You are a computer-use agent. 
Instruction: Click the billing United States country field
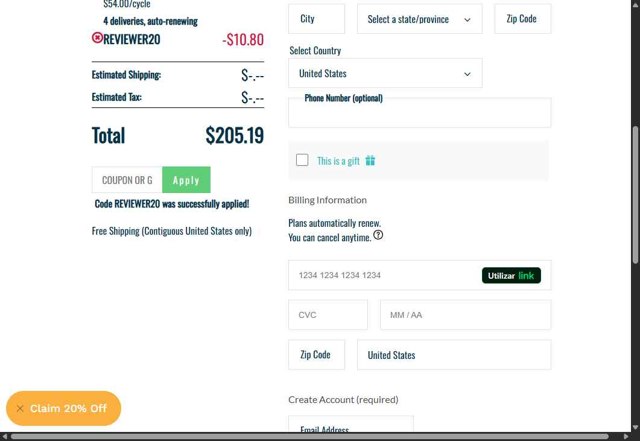pos(454,355)
